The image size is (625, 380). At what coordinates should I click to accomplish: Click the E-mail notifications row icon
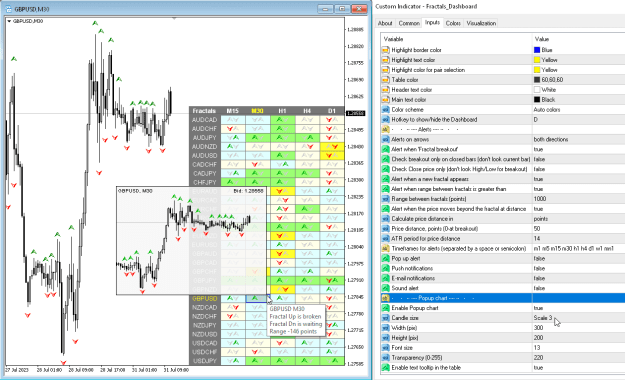point(385,278)
